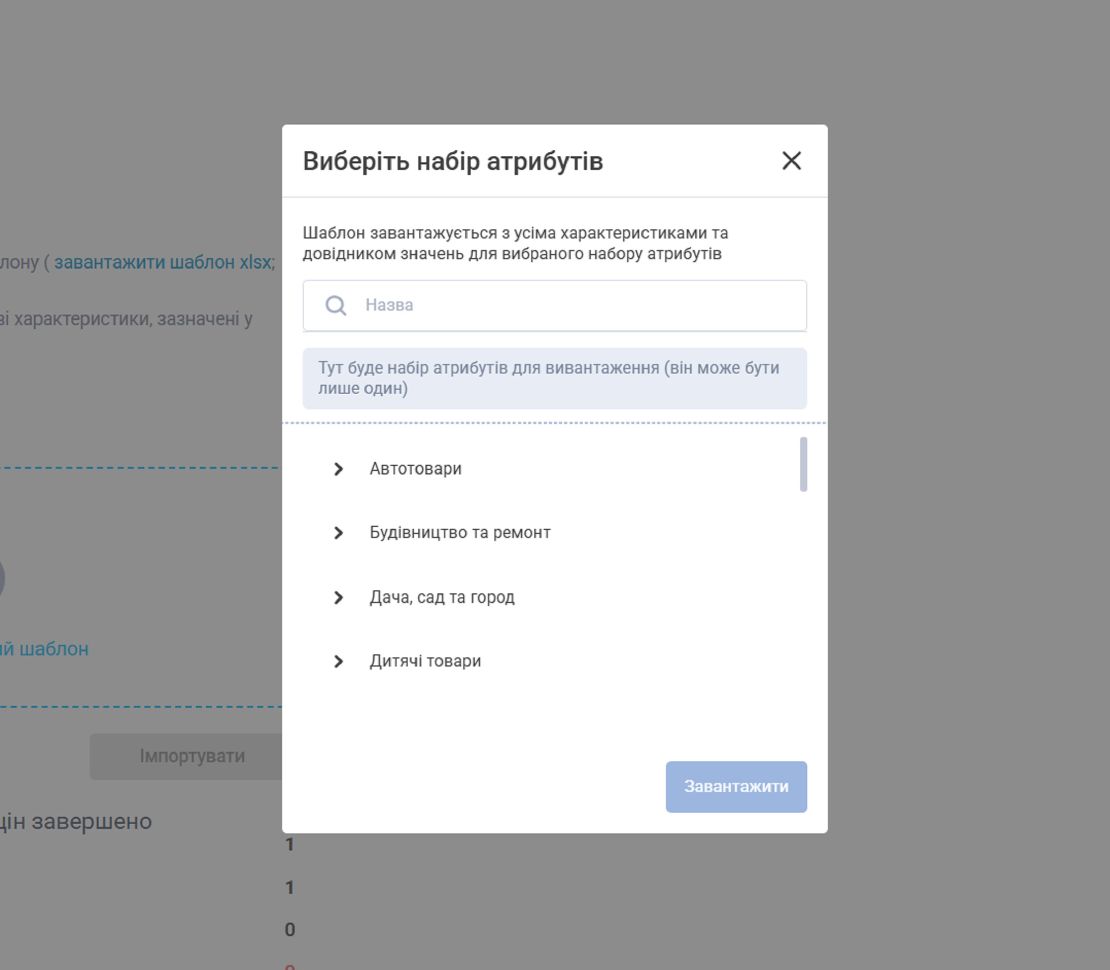Click the partial round icon at left edge

click(2, 578)
